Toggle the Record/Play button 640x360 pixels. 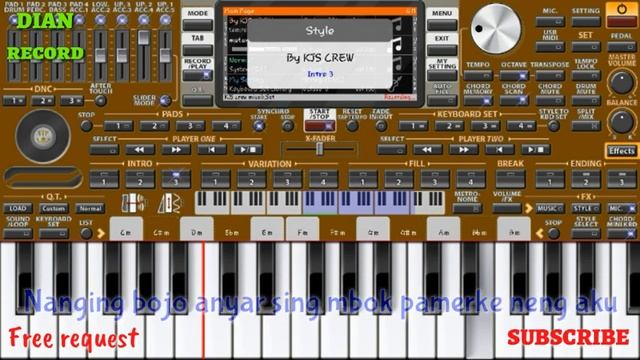(x=198, y=76)
